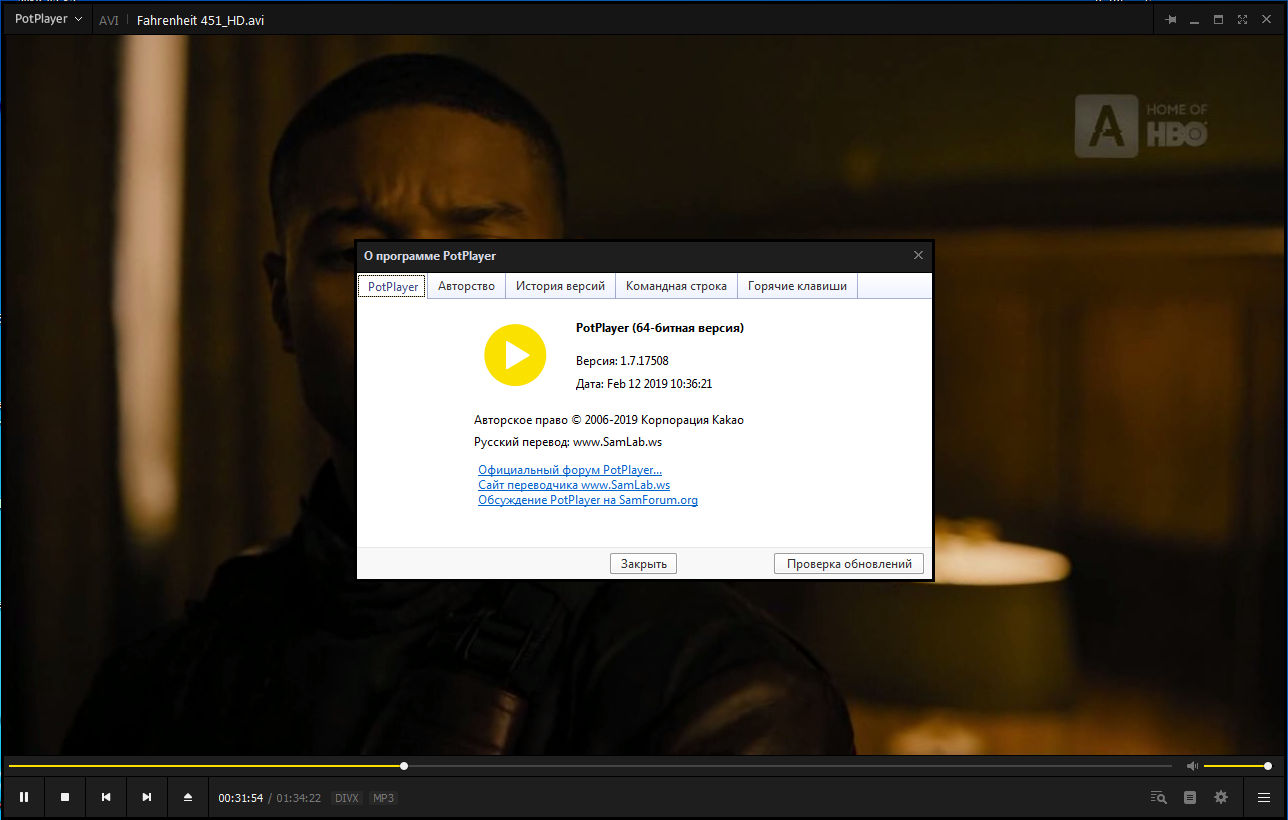Mute audio via the speaker icon

tap(1192, 766)
